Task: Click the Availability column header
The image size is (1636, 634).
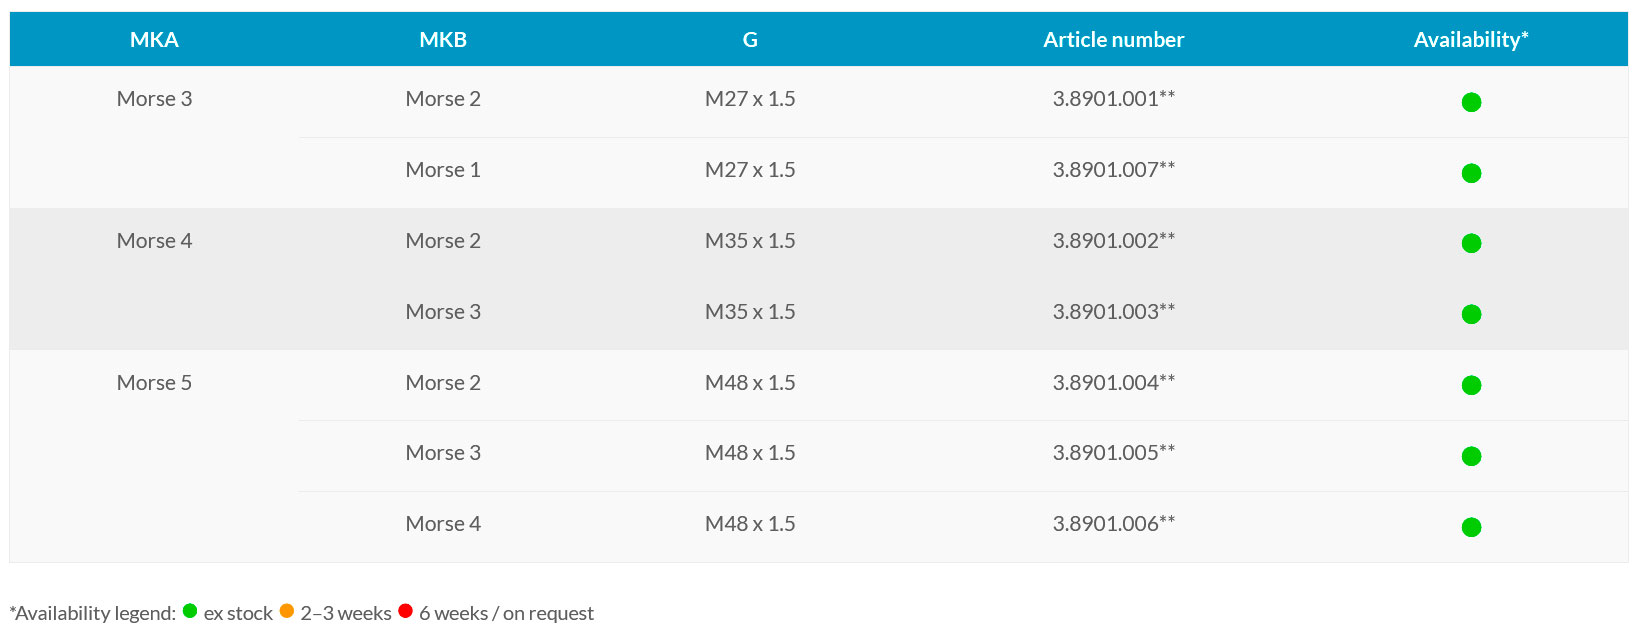Action: [1470, 40]
